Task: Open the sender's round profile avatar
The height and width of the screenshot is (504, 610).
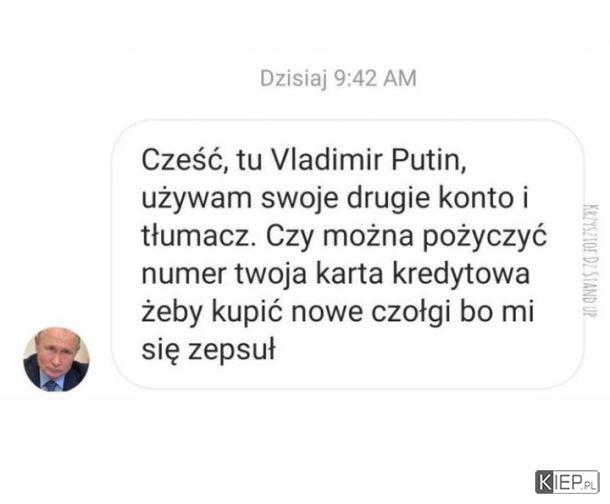Action: (56, 359)
